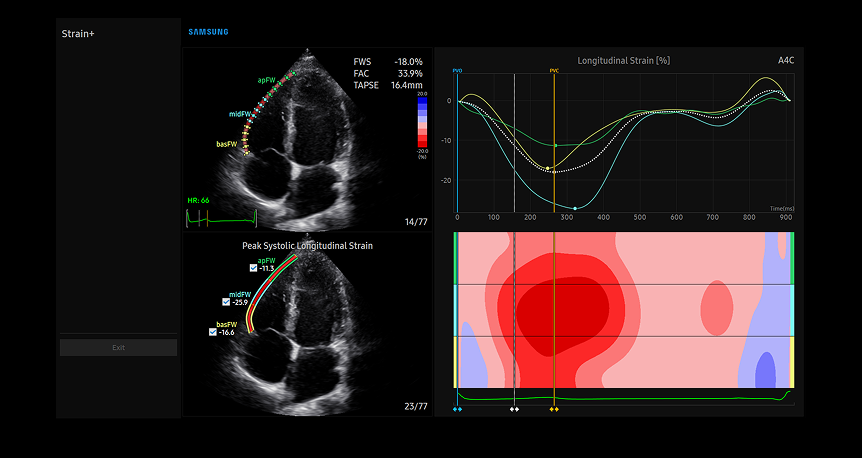Click the 23/77 frame counter

pos(416,406)
